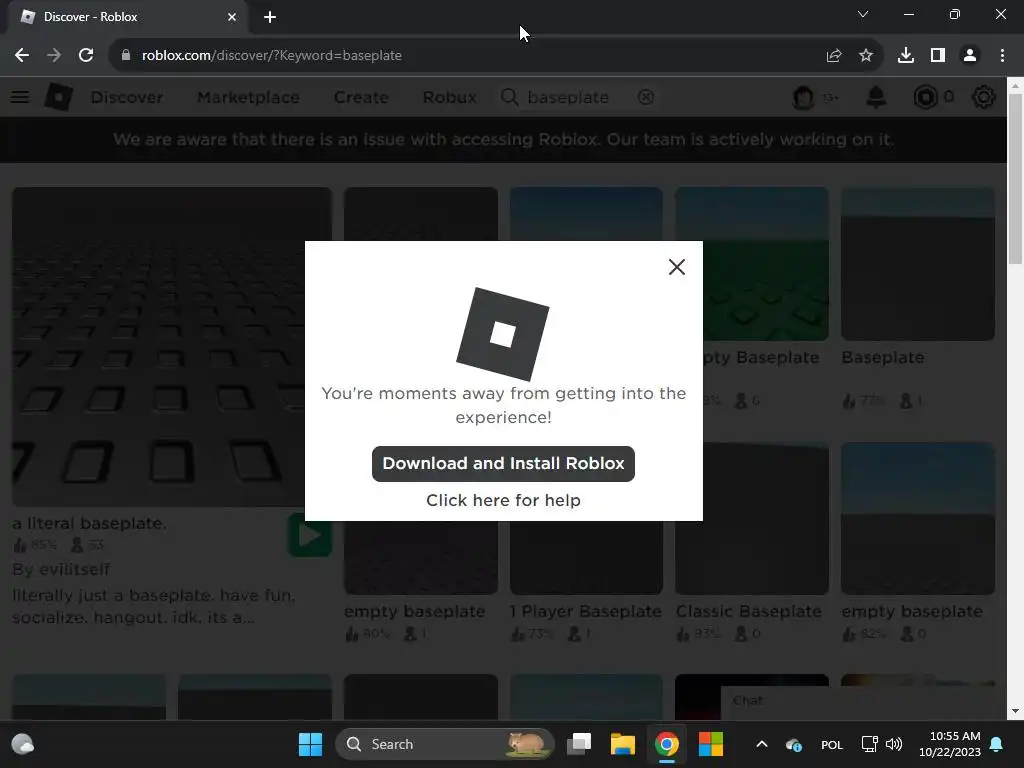Open clock and date flyout
Image resolution: width=1024 pixels, height=768 pixels.
tap(950, 744)
